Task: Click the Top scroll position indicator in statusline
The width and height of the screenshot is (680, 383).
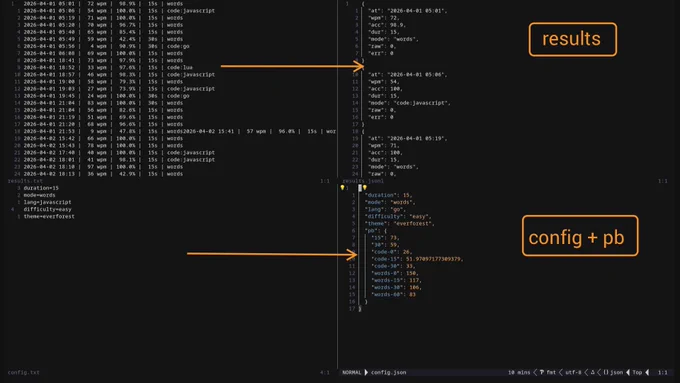Action: (637, 372)
